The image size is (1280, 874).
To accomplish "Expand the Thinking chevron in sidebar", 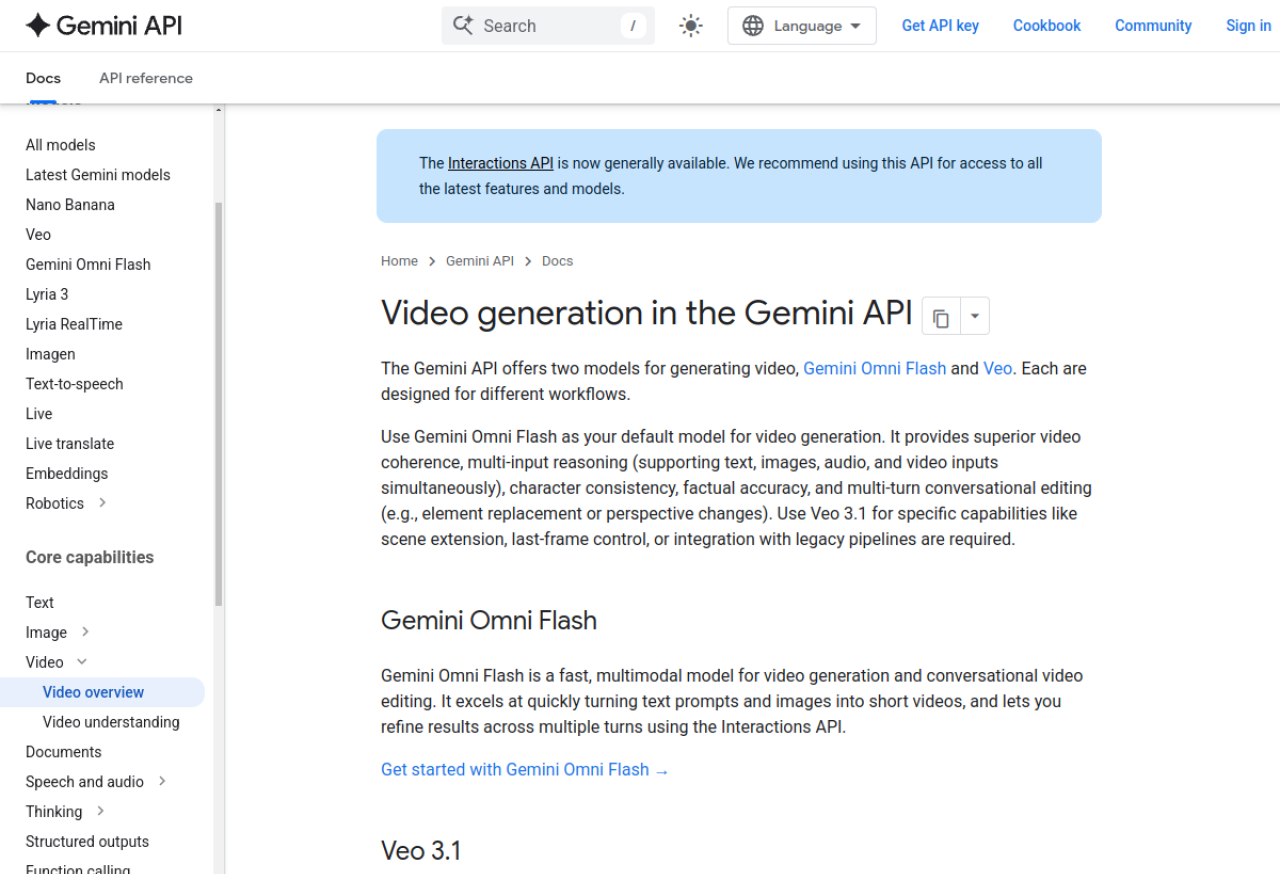I will point(100,811).
